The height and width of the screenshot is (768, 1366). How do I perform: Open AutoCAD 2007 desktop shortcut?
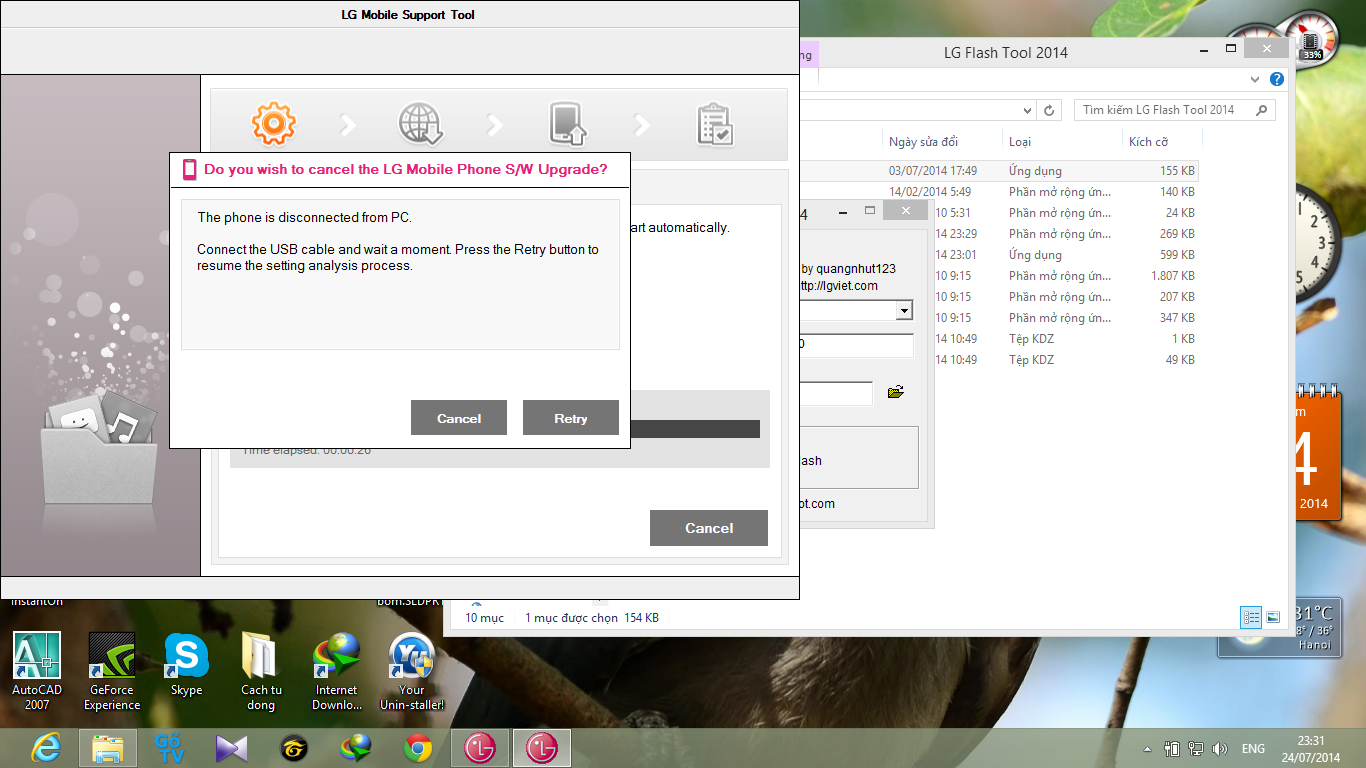click(x=37, y=670)
